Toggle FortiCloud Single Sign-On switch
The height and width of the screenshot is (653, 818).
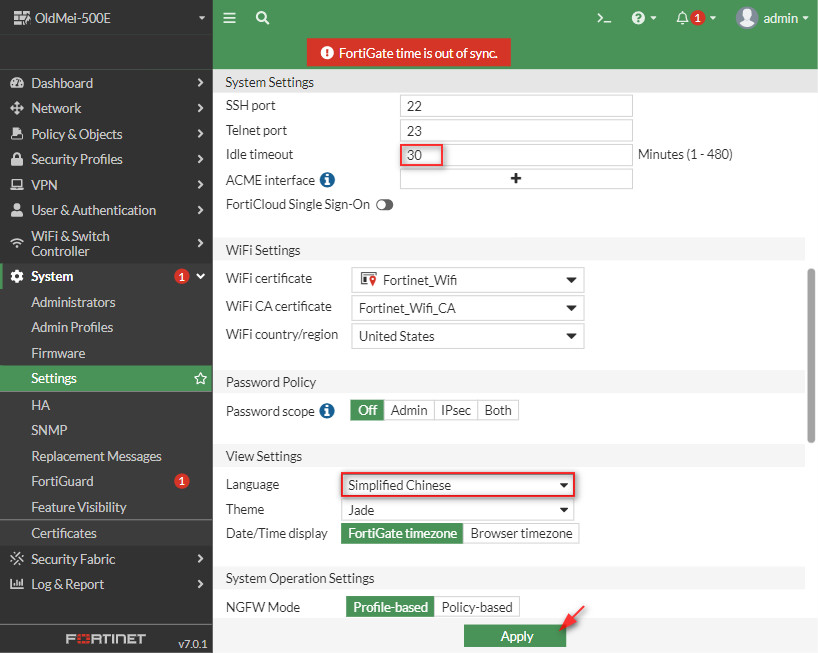(384, 205)
